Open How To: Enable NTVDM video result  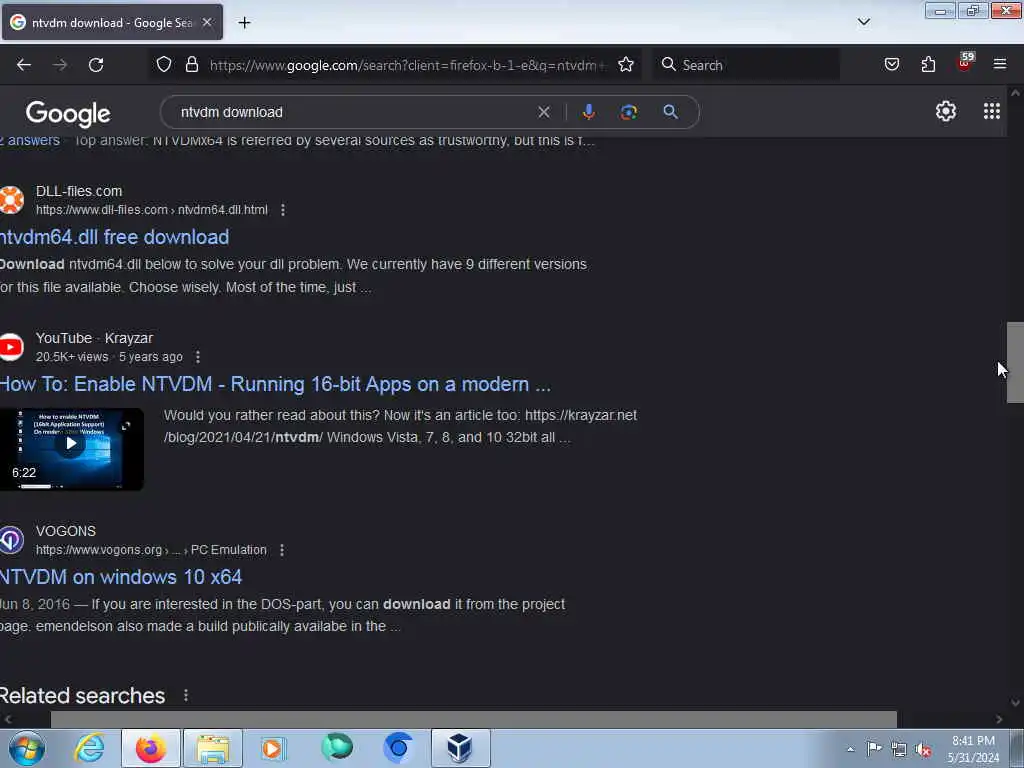275,384
